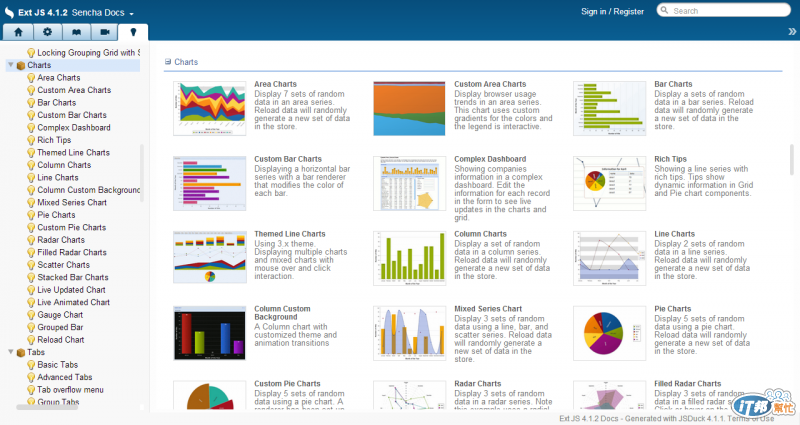This screenshot has width=800, height=425.
Task: Select Filled Radar Charts tree item
Action: pyautogui.click(x=72, y=253)
